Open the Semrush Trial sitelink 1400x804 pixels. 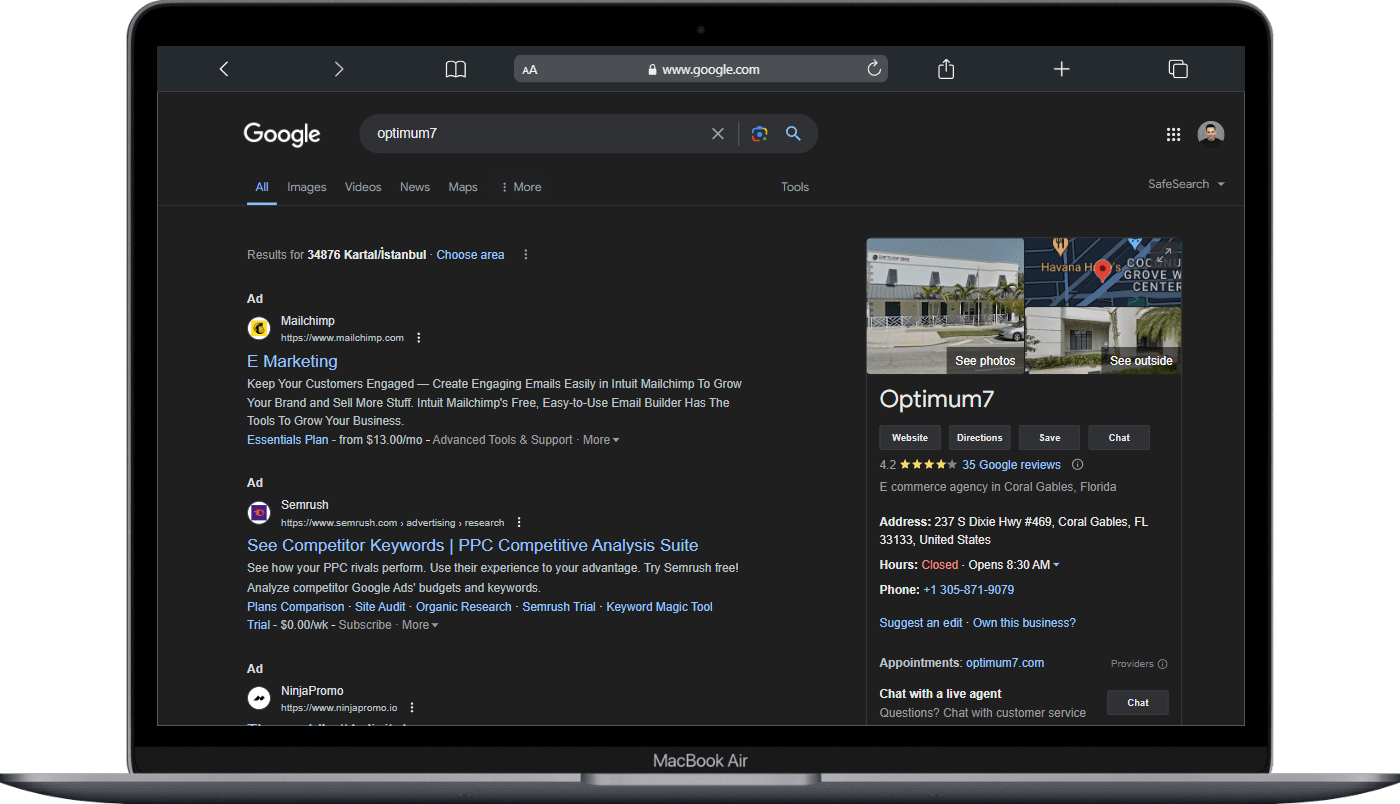tap(558, 607)
